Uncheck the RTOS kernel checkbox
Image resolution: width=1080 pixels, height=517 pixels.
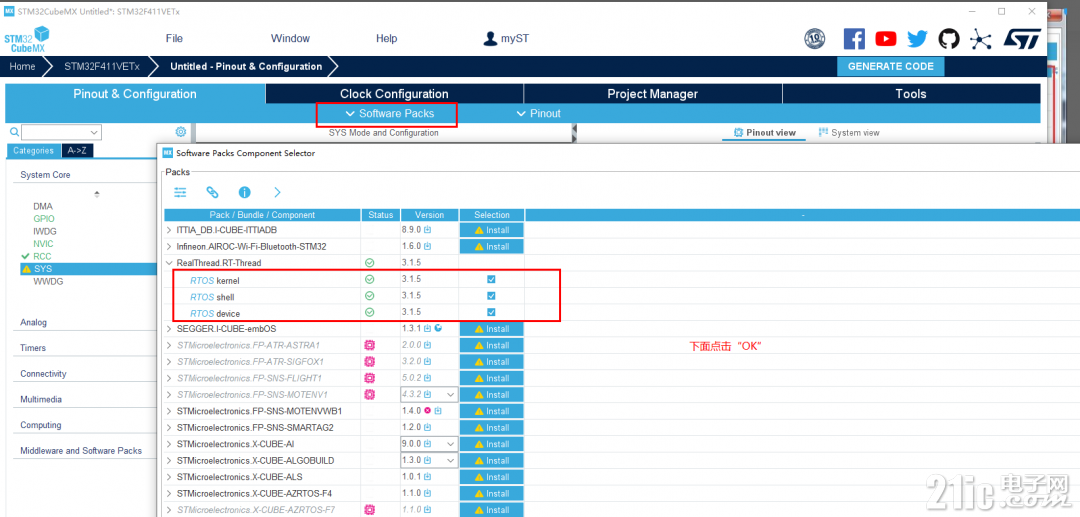point(491,279)
